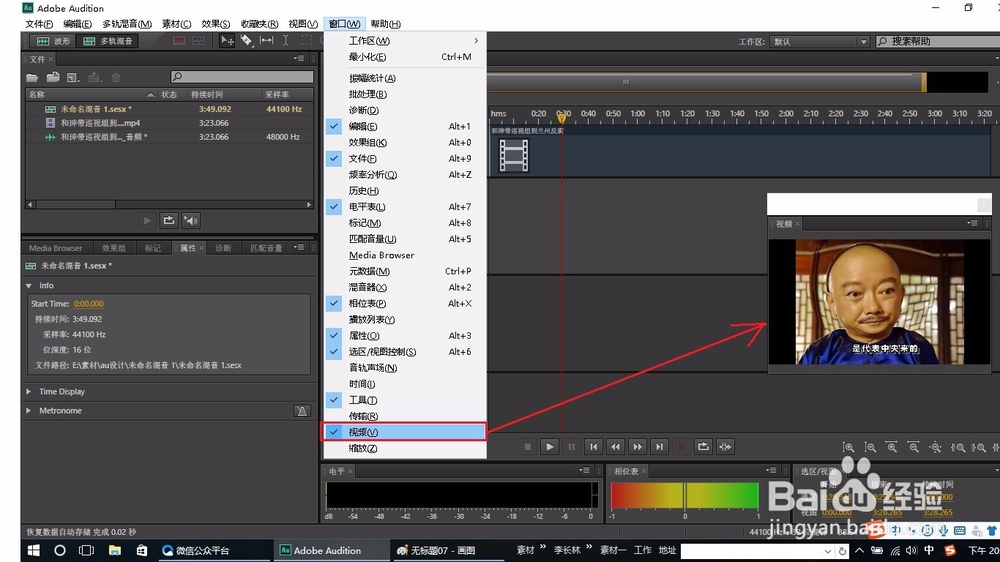Open the 工作区(W) submenu
This screenshot has height=562, width=1000.
[405, 41]
